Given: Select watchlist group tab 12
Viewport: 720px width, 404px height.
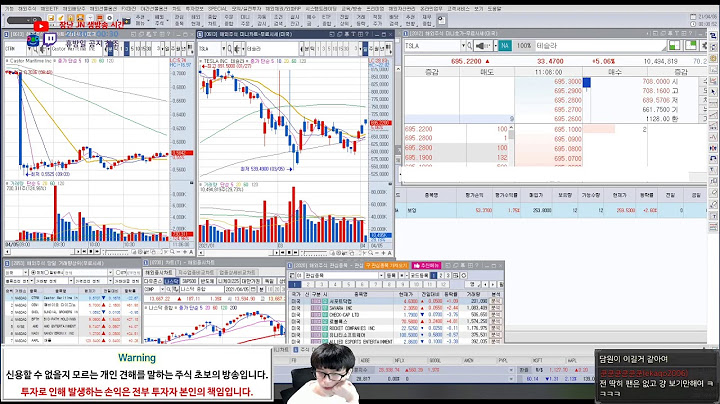Looking at the screenshot, I should tap(443, 285).
